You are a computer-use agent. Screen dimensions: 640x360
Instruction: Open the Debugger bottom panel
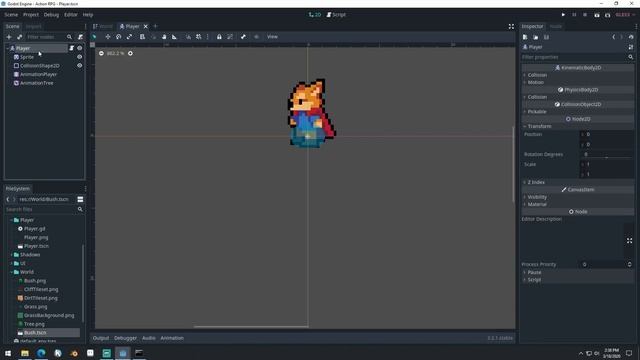point(125,338)
